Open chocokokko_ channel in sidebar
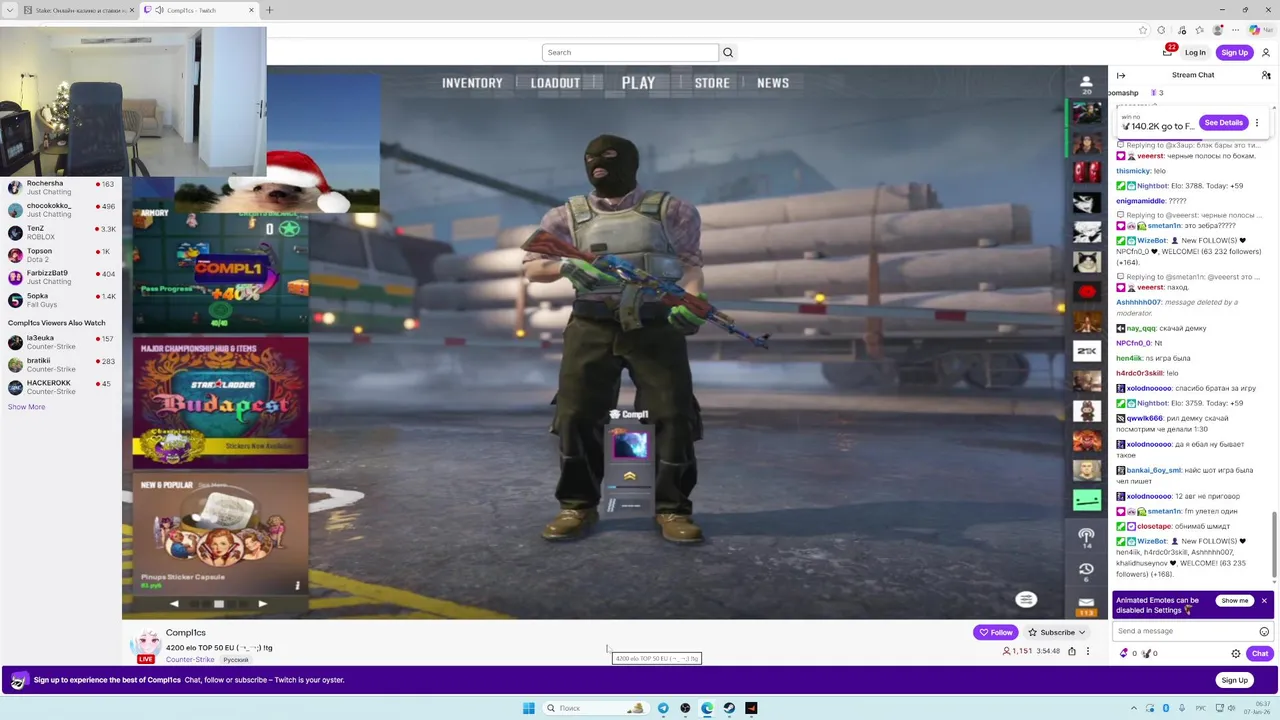 click(61, 210)
